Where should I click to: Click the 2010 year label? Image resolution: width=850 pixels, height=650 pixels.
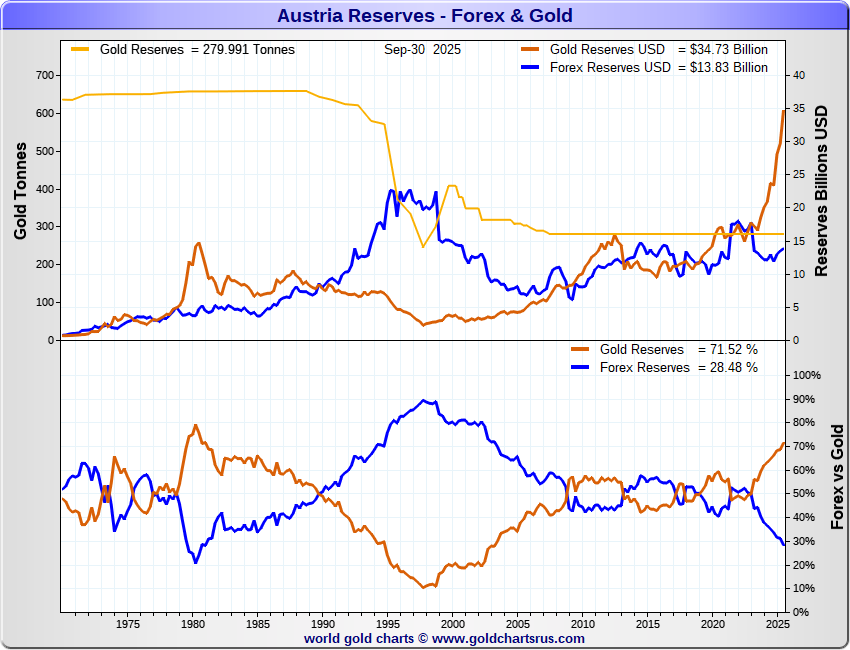coord(583,624)
